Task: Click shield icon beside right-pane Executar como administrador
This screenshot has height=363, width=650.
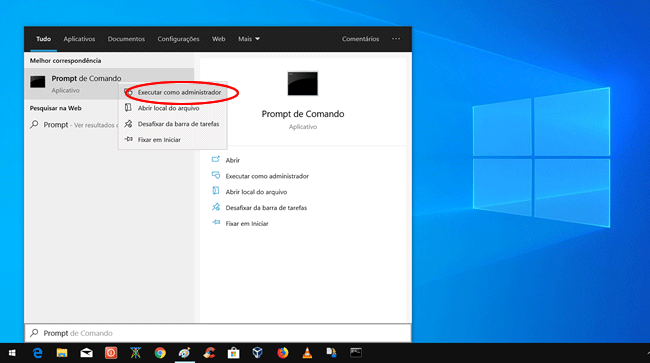Action: pos(216,175)
